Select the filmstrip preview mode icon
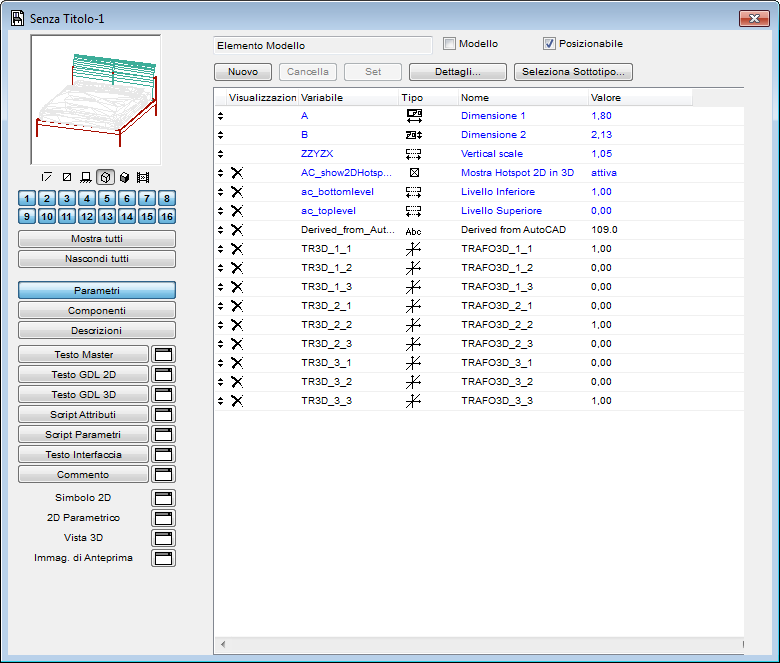Screen dimensions: 780x663 [143, 177]
